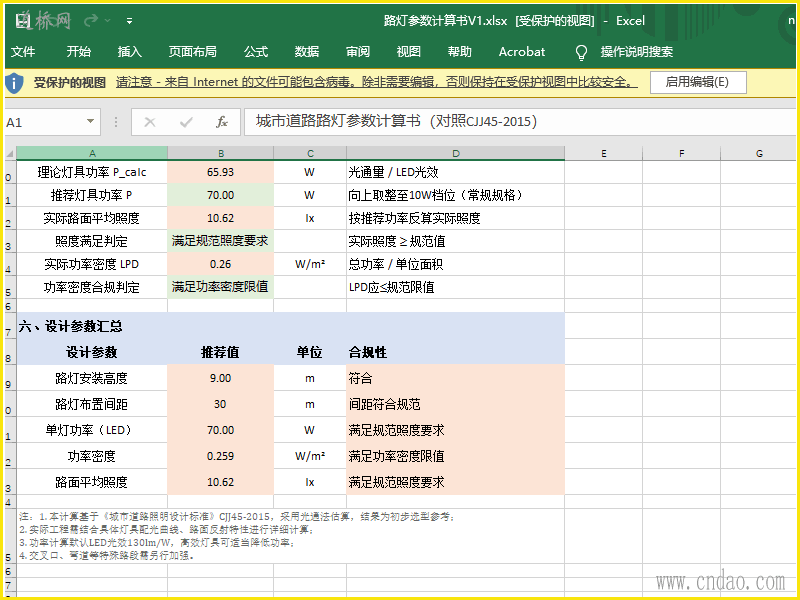Select the cell 总功率 / 单位面积

pyautogui.click(x=456, y=264)
